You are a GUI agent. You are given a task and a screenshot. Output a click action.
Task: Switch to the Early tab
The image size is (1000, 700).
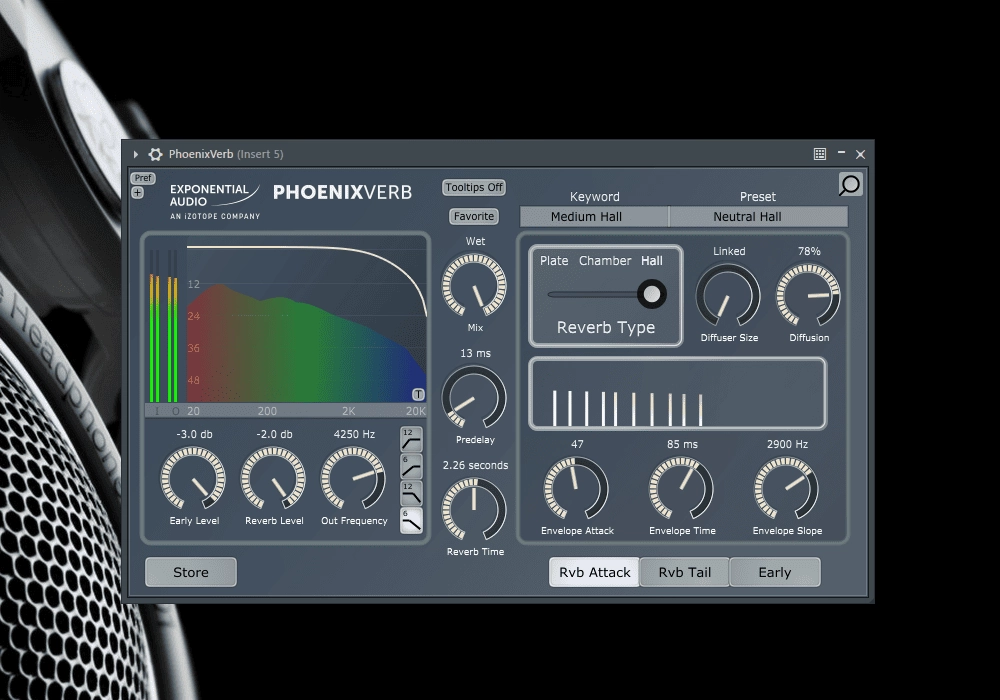click(775, 572)
